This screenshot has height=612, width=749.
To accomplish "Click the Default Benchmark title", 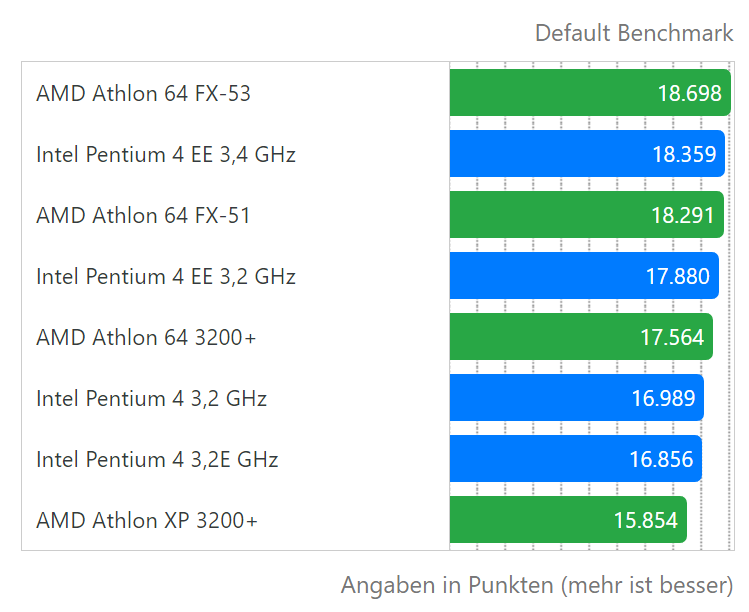I will (634, 33).
